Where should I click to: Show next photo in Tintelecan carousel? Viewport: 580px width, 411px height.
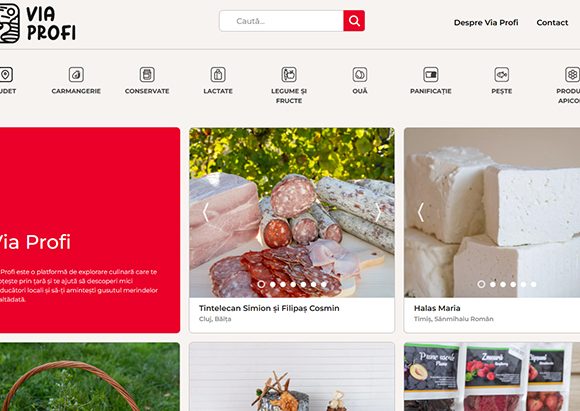coord(378,212)
